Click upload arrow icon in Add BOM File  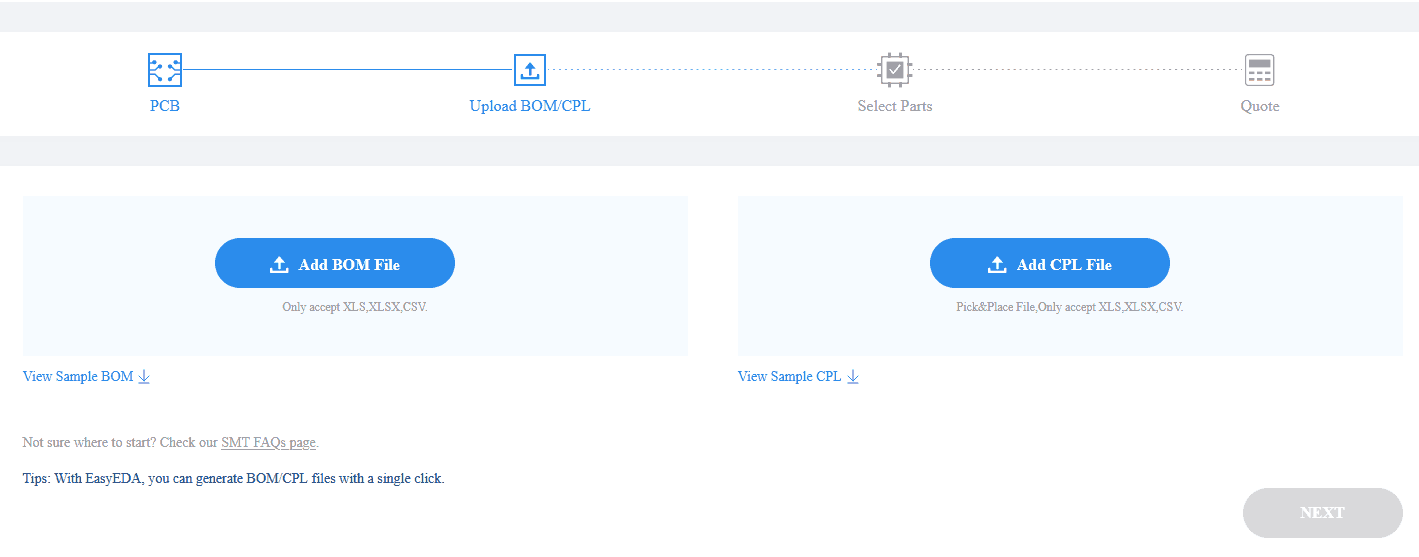click(x=279, y=265)
